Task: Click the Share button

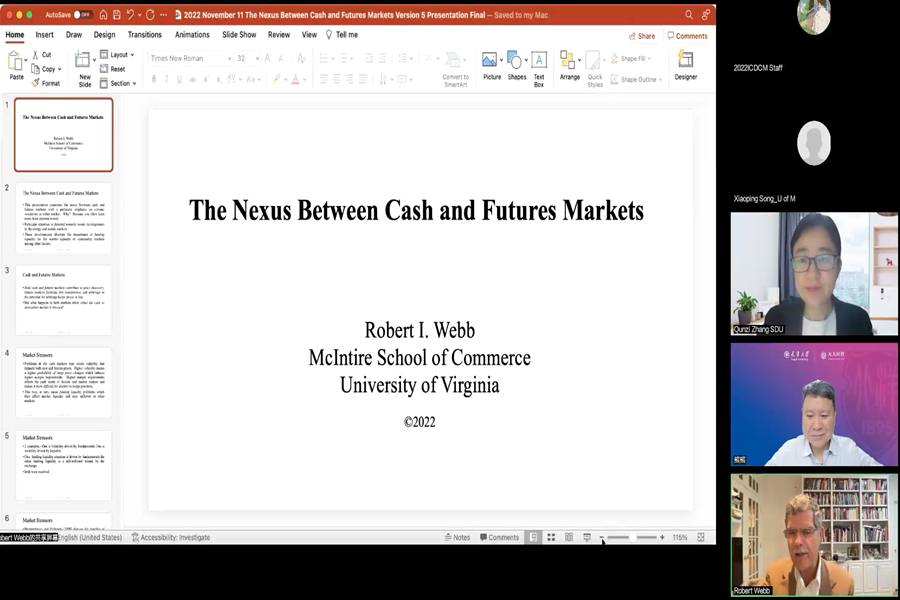Action: (x=641, y=36)
